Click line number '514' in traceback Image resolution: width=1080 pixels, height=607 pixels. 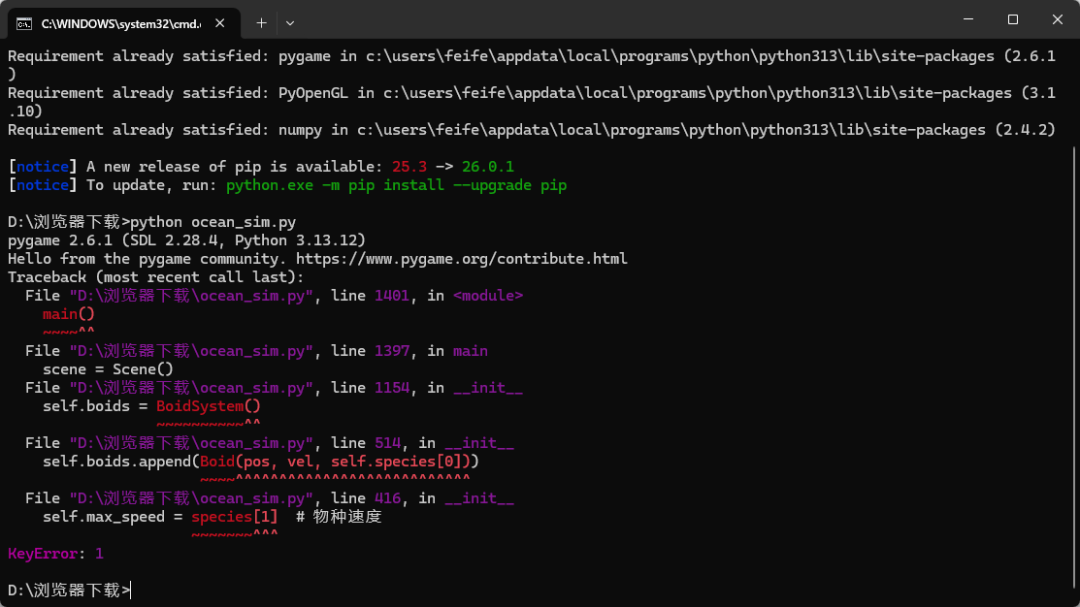click(387, 443)
